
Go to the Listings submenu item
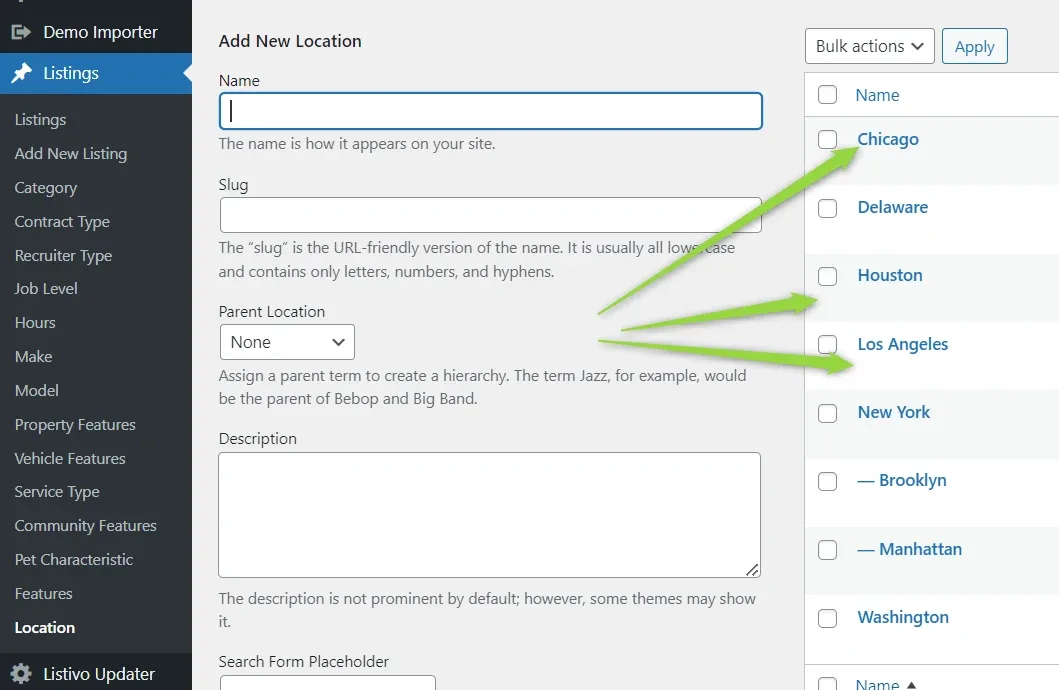pyautogui.click(x=41, y=120)
